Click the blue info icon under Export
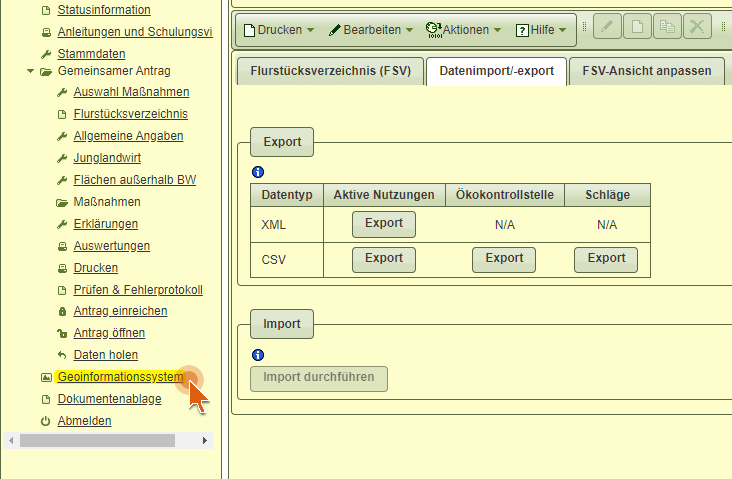 pyautogui.click(x=257, y=172)
